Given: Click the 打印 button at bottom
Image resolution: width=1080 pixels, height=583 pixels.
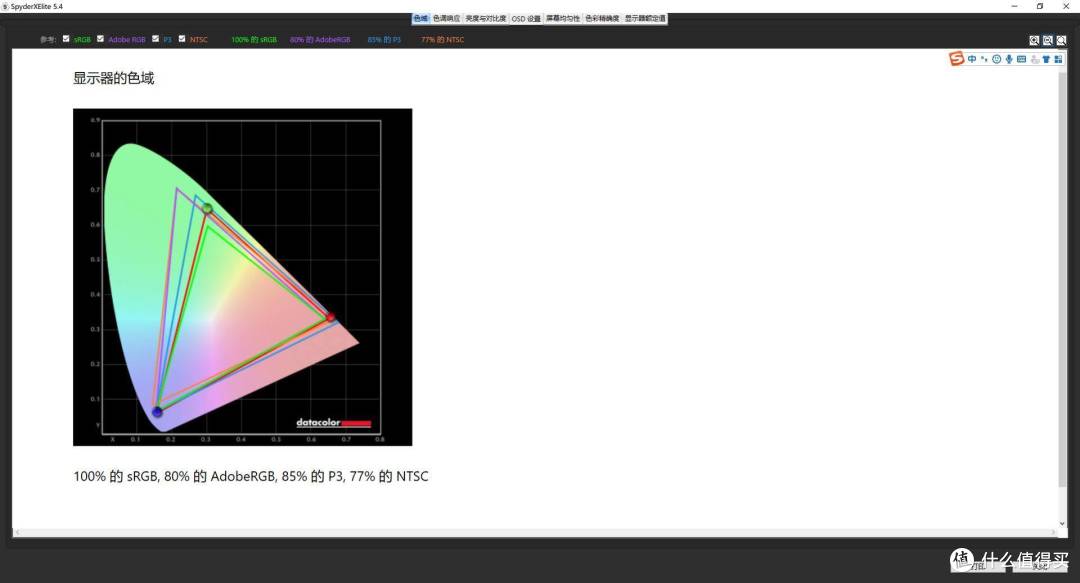Looking at the screenshot, I should (x=978, y=566).
